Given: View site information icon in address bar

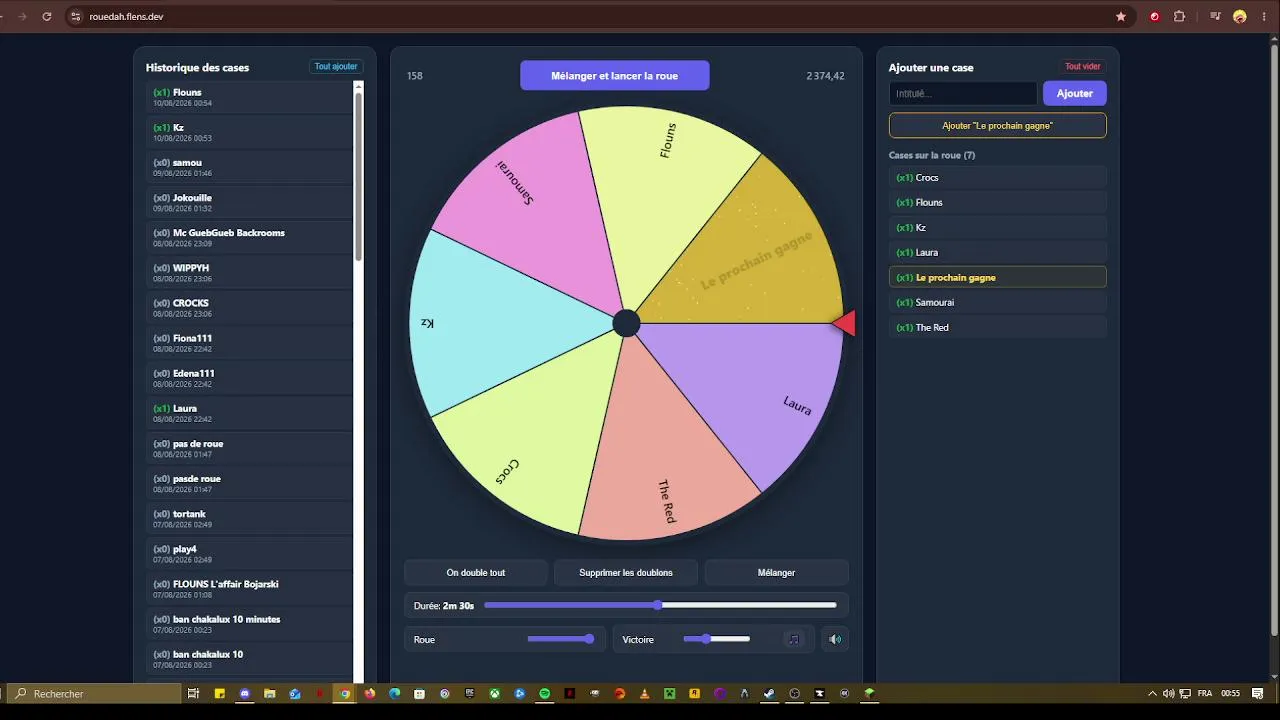Looking at the screenshot, I should pos(75,17).
